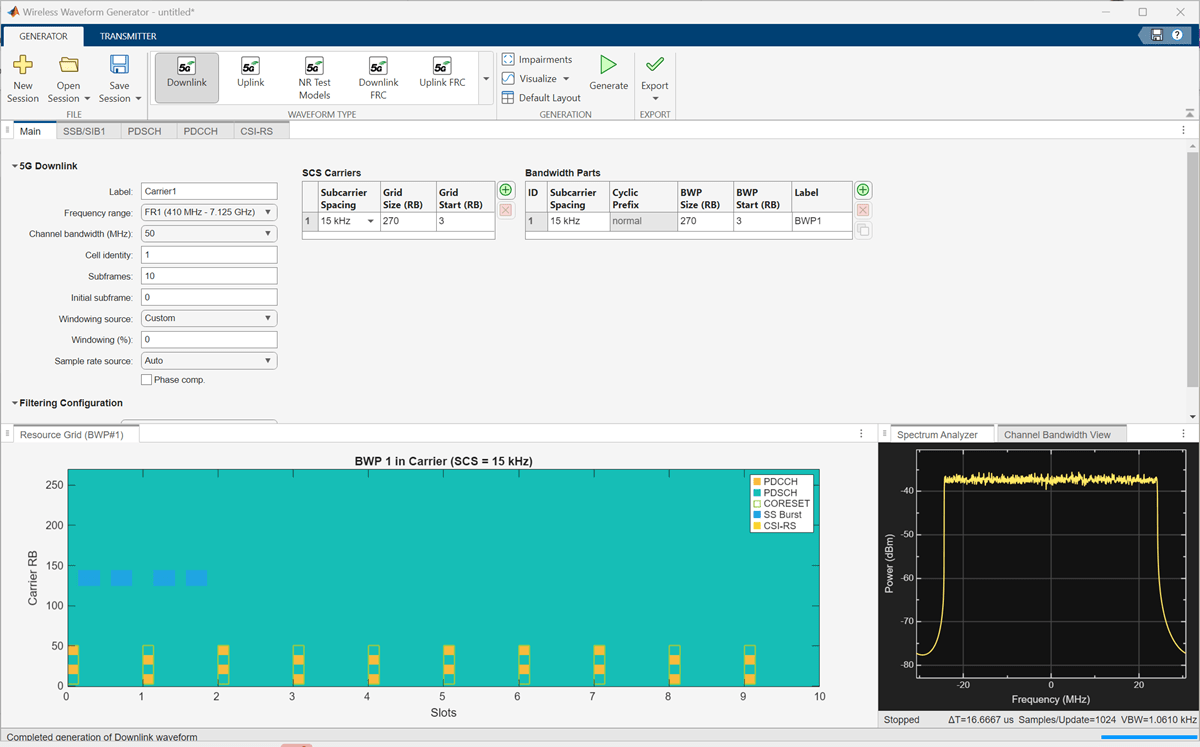Viewport: 1200px width, 747px height.
Task: Click the SS Burst legend swatch
Action: click(x=757, y=514)
